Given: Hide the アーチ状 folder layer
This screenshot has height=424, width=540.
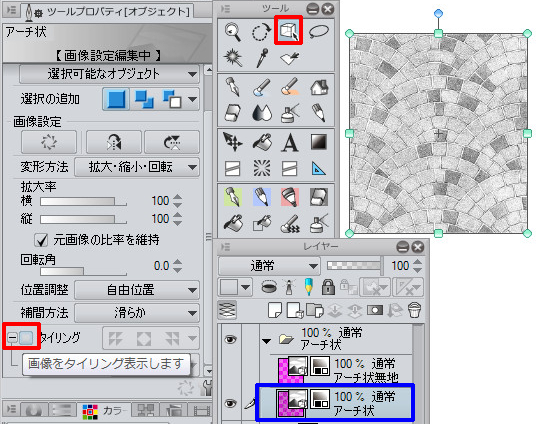Looking at the screenshot, I should pyautogui.click(x=230, y=339).
